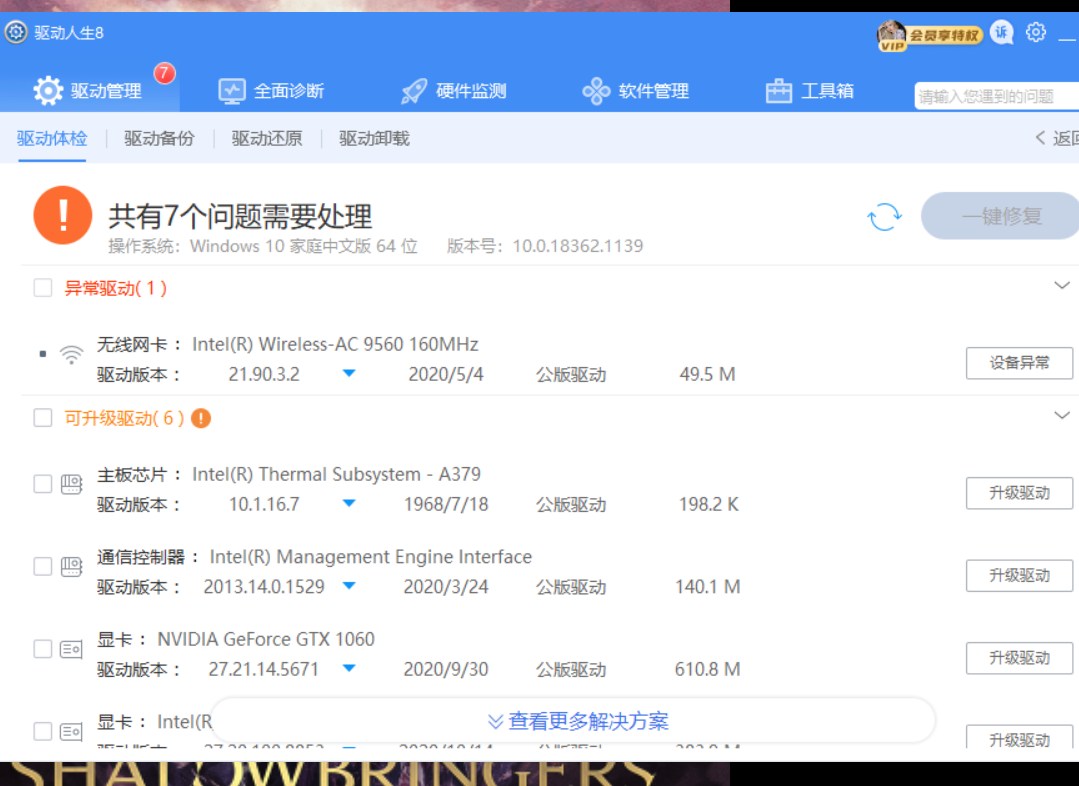Viewport: 1079px width, 786px height.
Task: Click the graphics card icon for Intel 显卡
Action: (72, 731)
